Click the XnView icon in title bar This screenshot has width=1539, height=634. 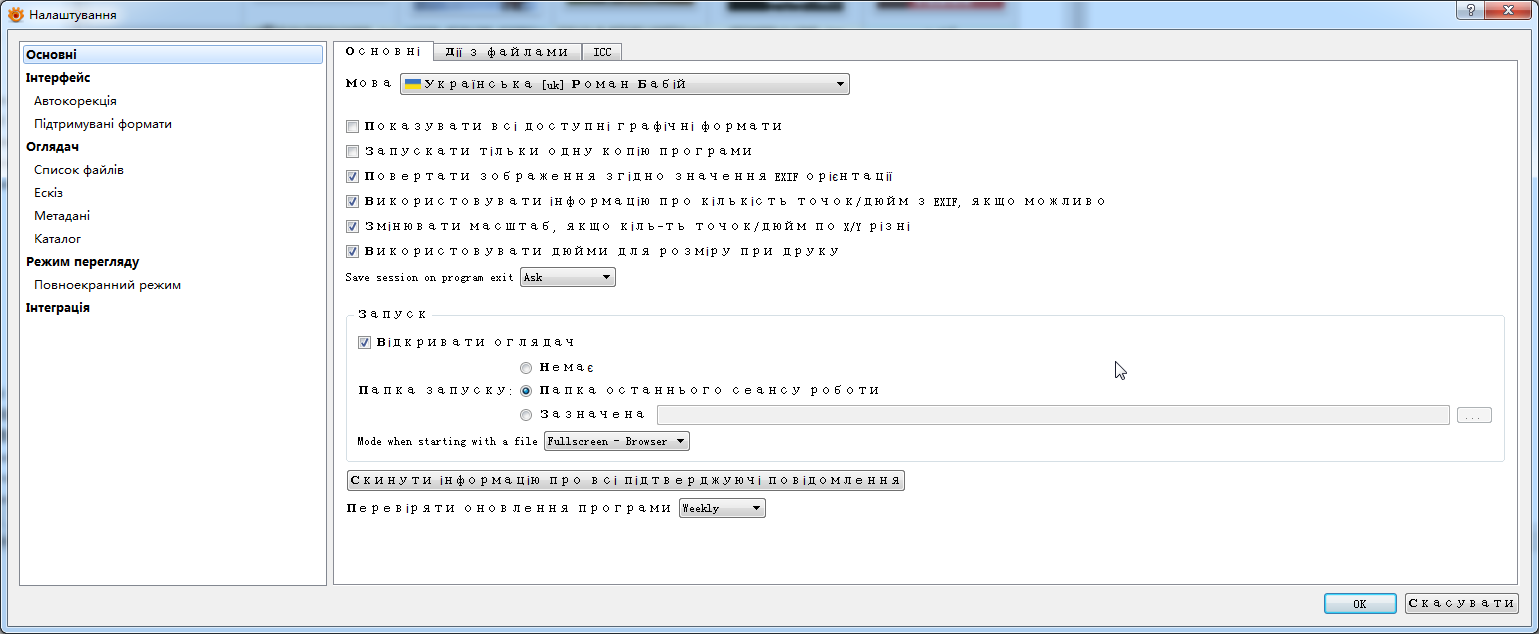15,15
